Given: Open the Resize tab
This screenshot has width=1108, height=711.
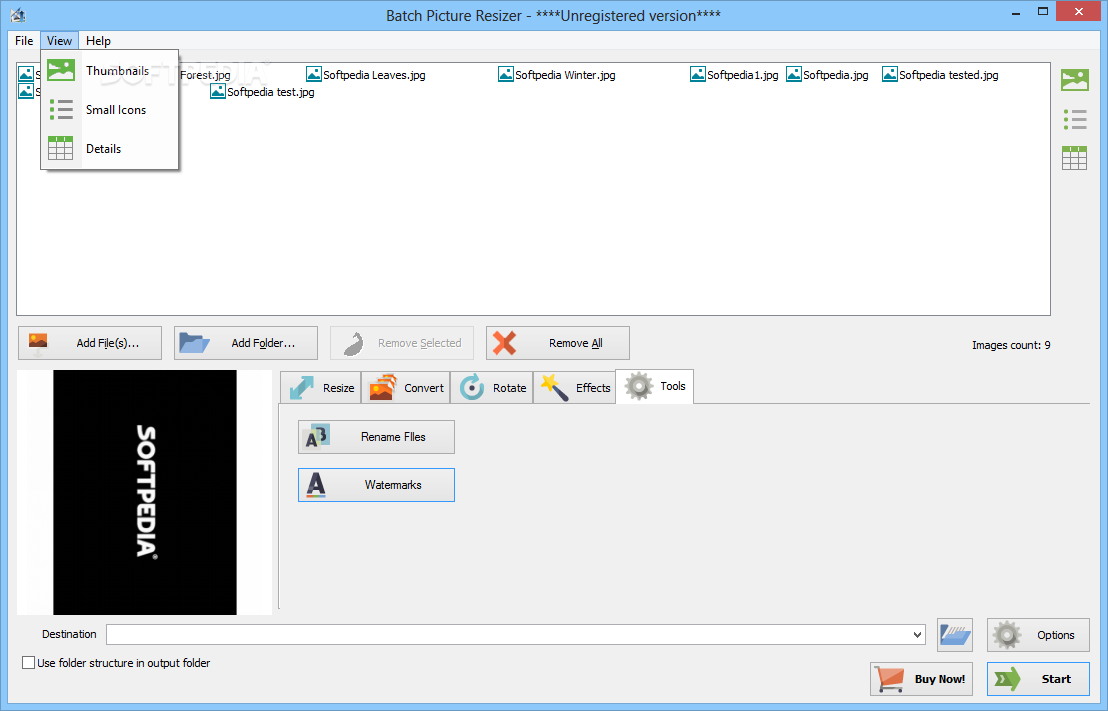Looking at the screenshot, I should (321, 387).
